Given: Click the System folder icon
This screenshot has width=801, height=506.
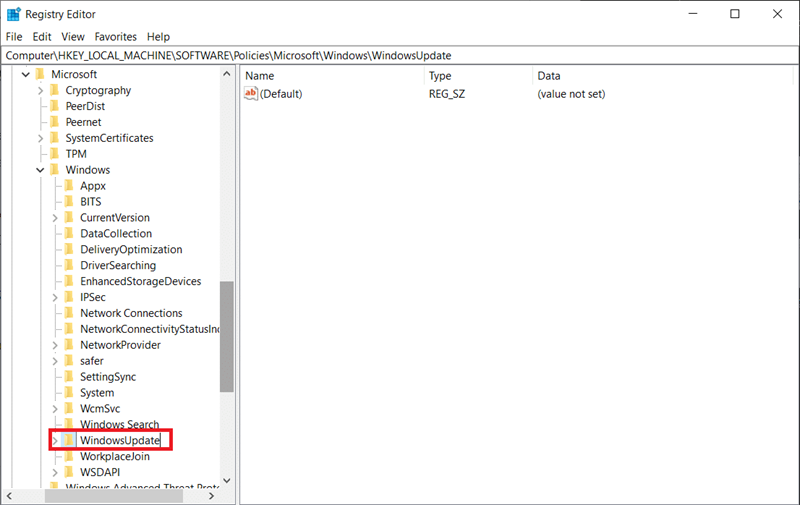Looking at the screenshot, I should [69, 393].
